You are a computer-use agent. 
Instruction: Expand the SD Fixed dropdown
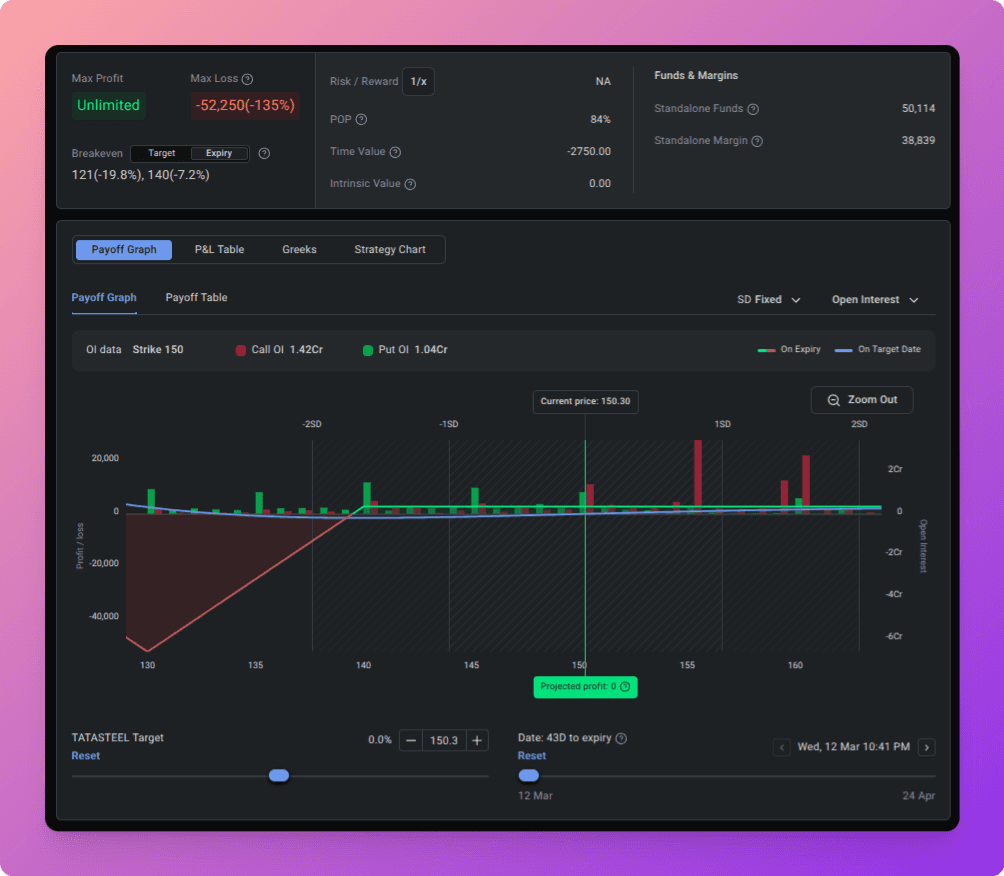click(768, 300)
